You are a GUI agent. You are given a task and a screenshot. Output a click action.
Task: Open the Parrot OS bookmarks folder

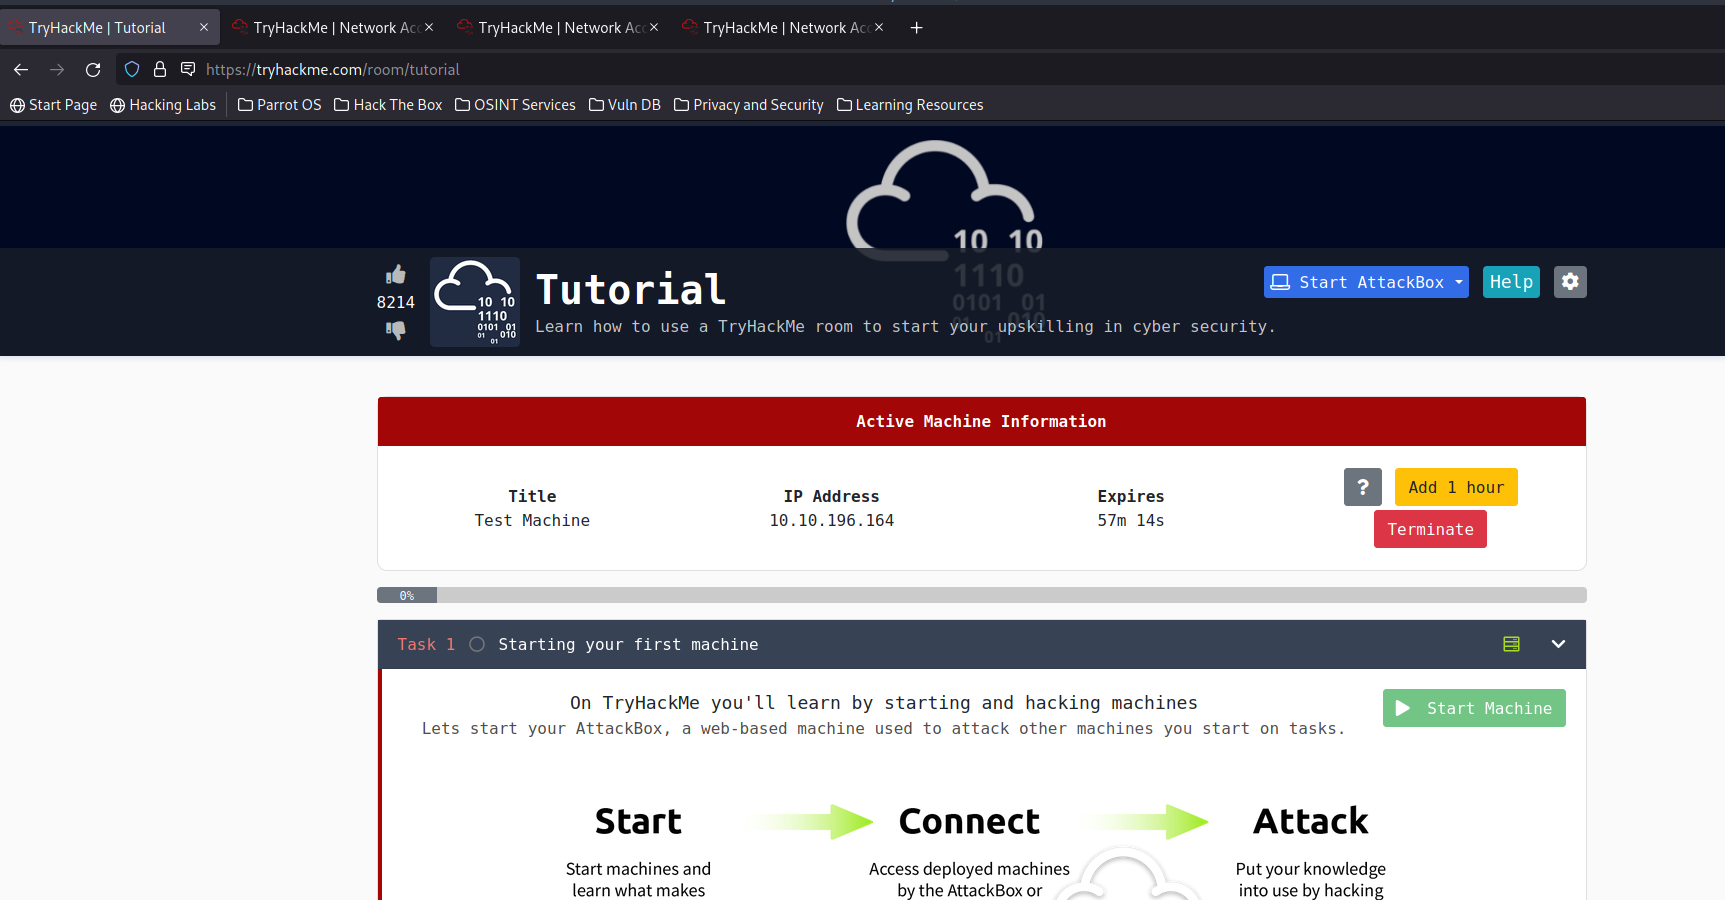point(280,105)
